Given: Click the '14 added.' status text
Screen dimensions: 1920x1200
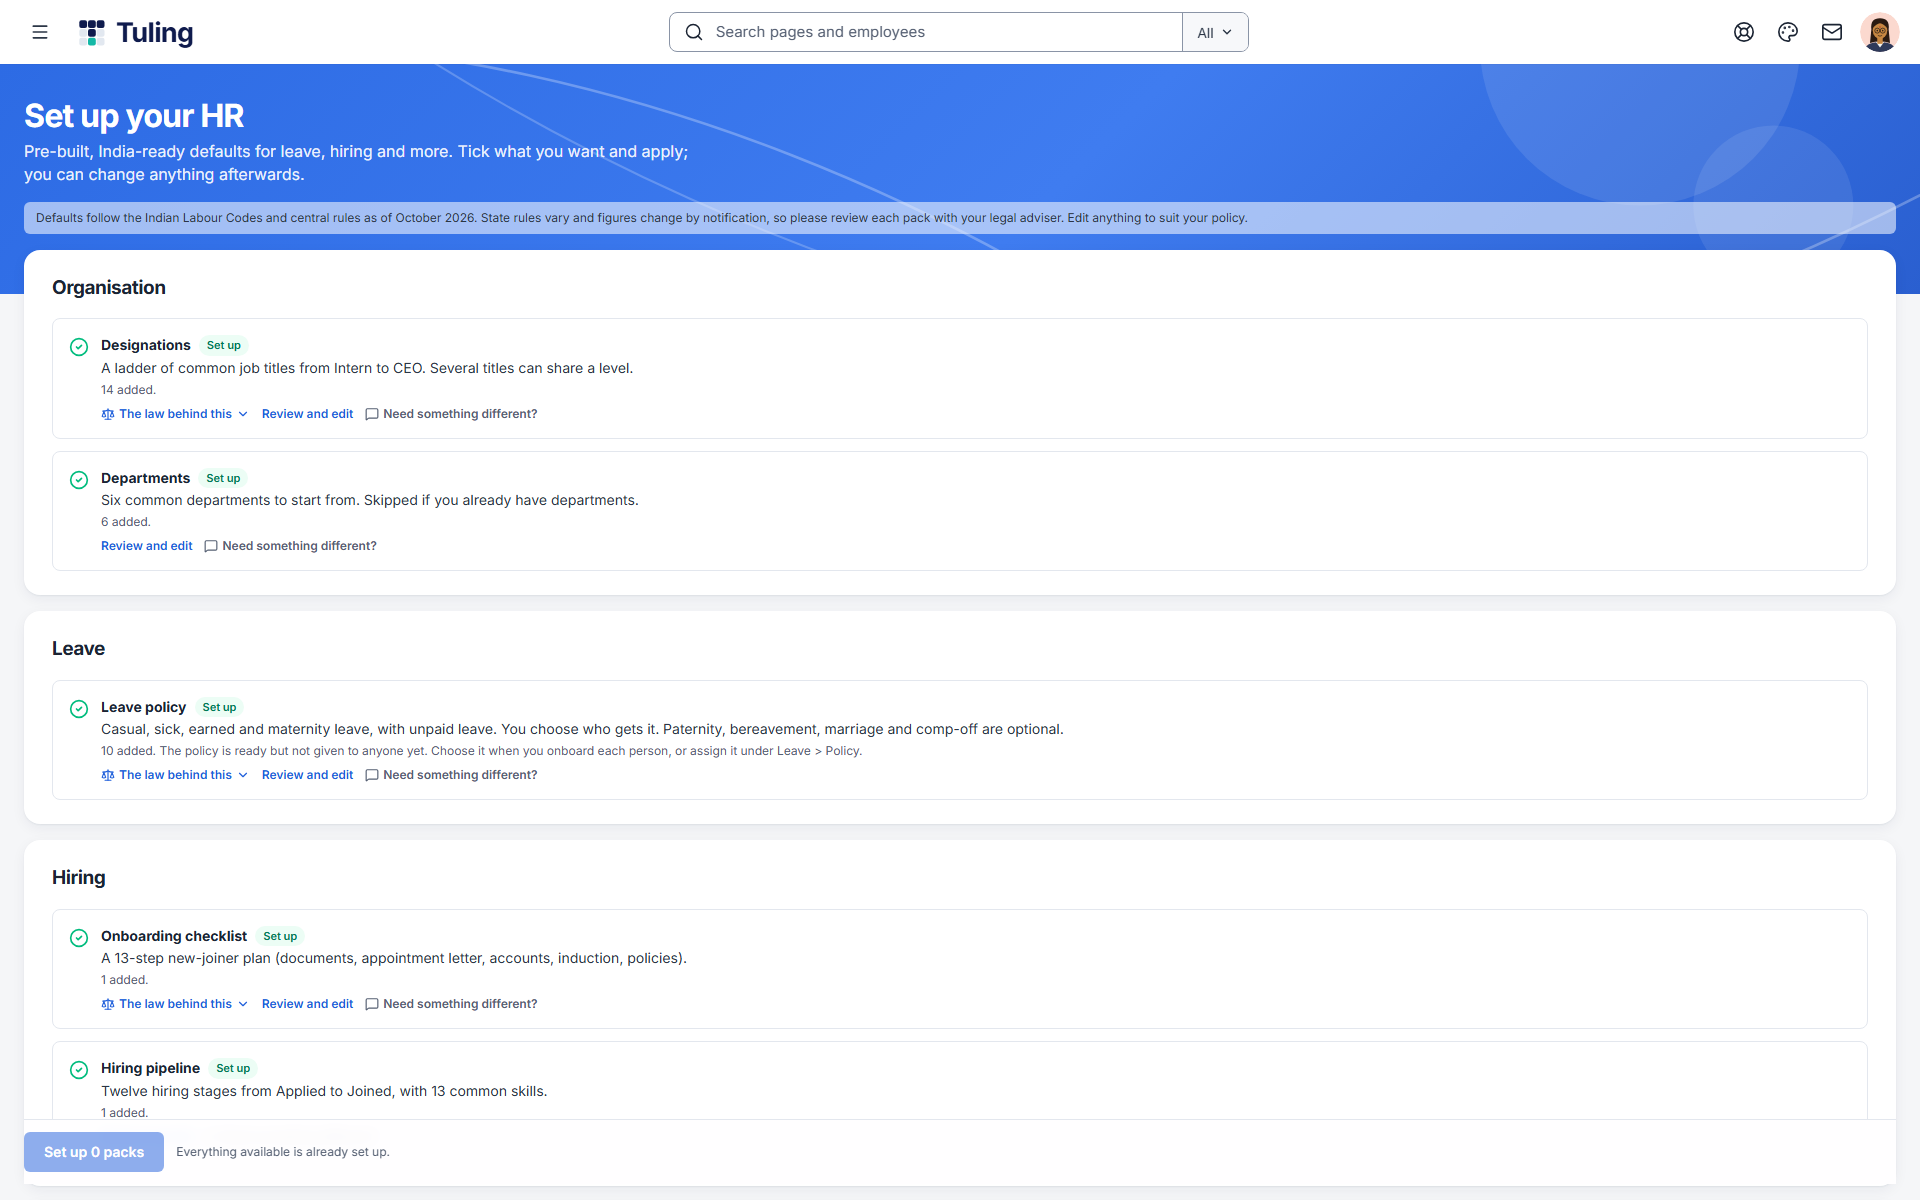Looking at the screenshot, I should tap(128, 390).
